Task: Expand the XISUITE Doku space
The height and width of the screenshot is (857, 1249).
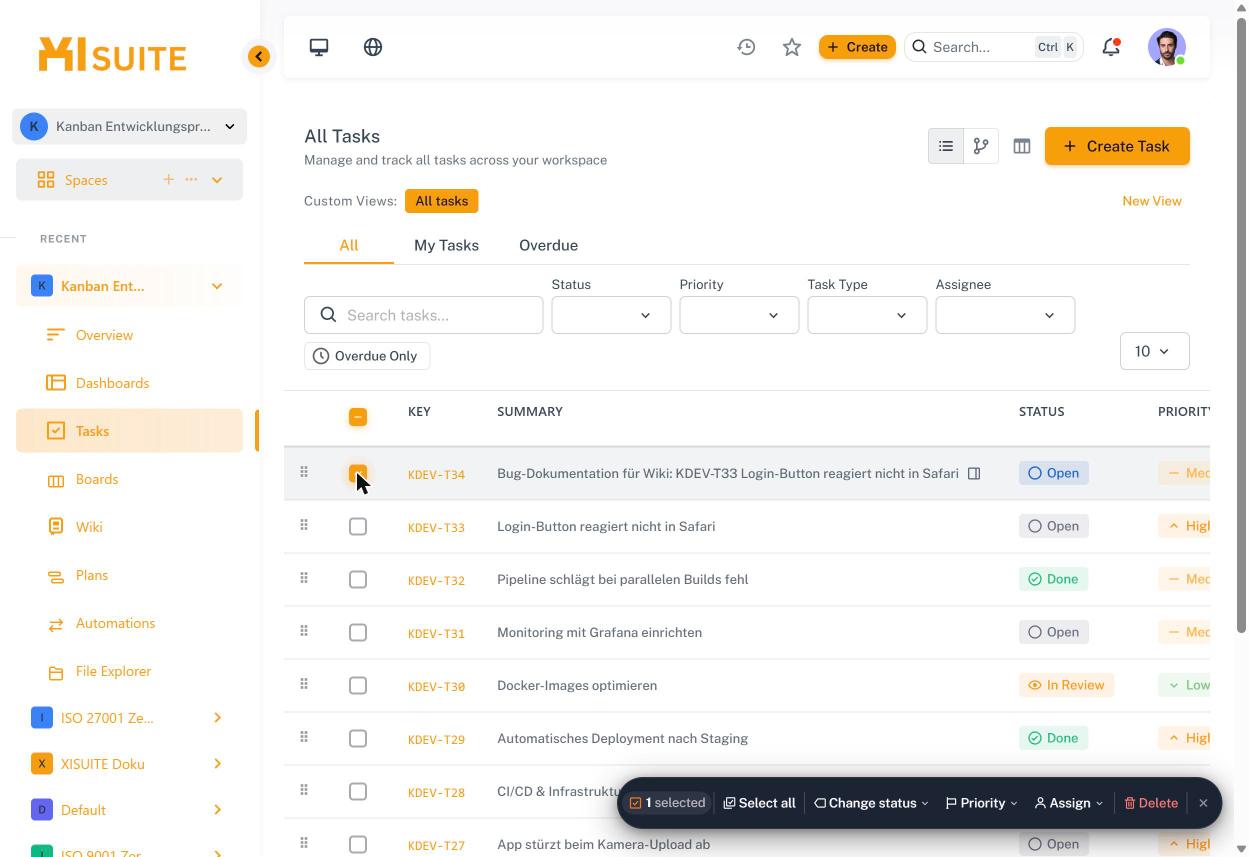Action: pyautogui.click(x=217, y=764)
